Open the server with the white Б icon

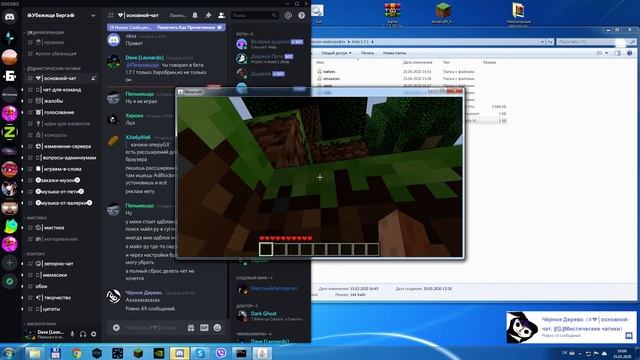click(9, 76)
